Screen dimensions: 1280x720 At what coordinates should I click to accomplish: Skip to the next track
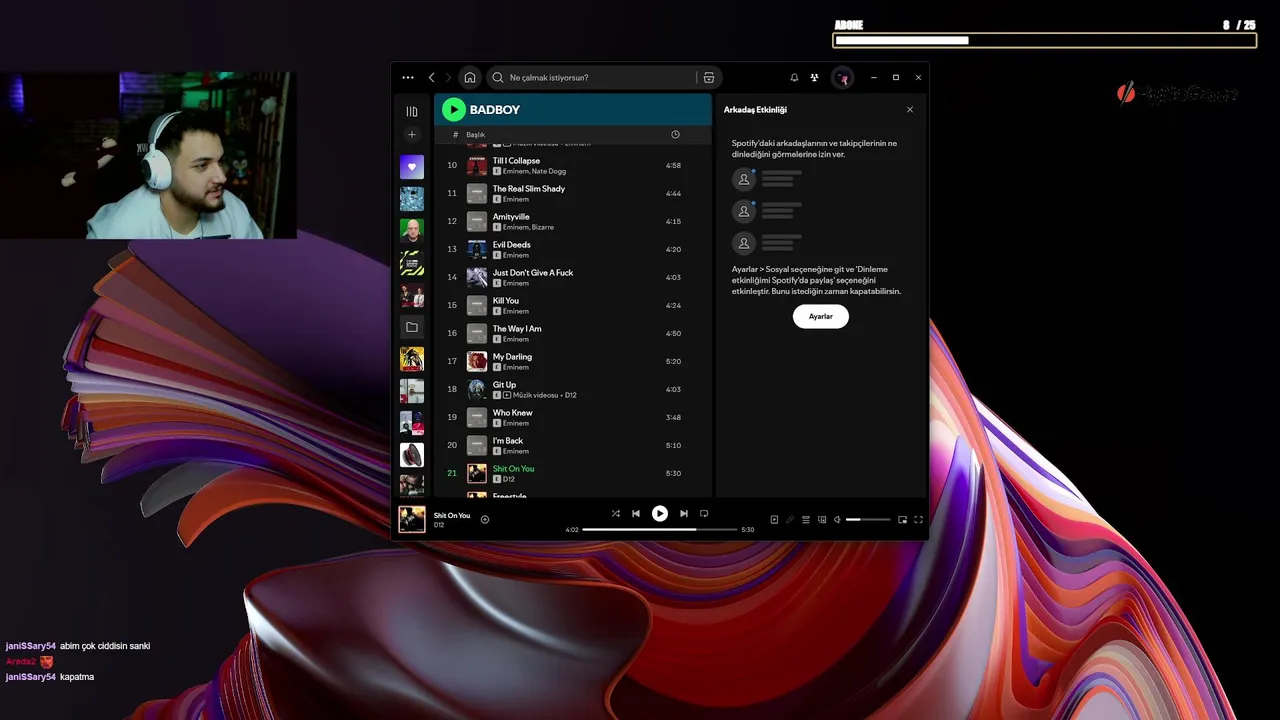(684, 513)
